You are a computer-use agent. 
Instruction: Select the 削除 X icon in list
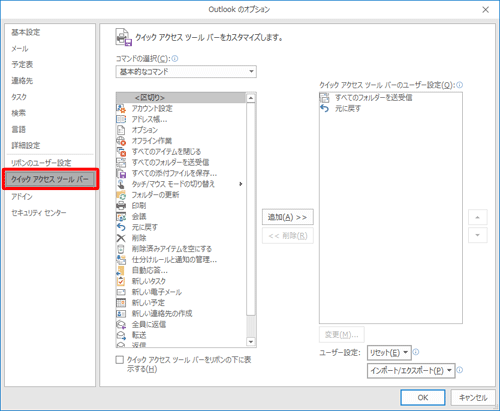[x=121, y=238]
